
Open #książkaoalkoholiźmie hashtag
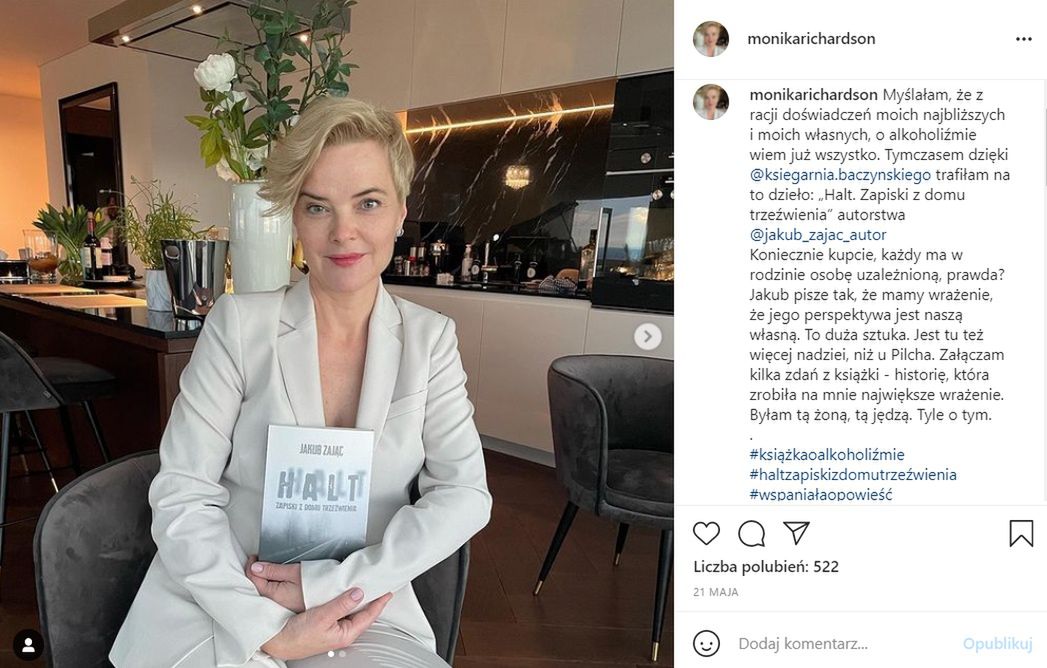click(827, 455)
